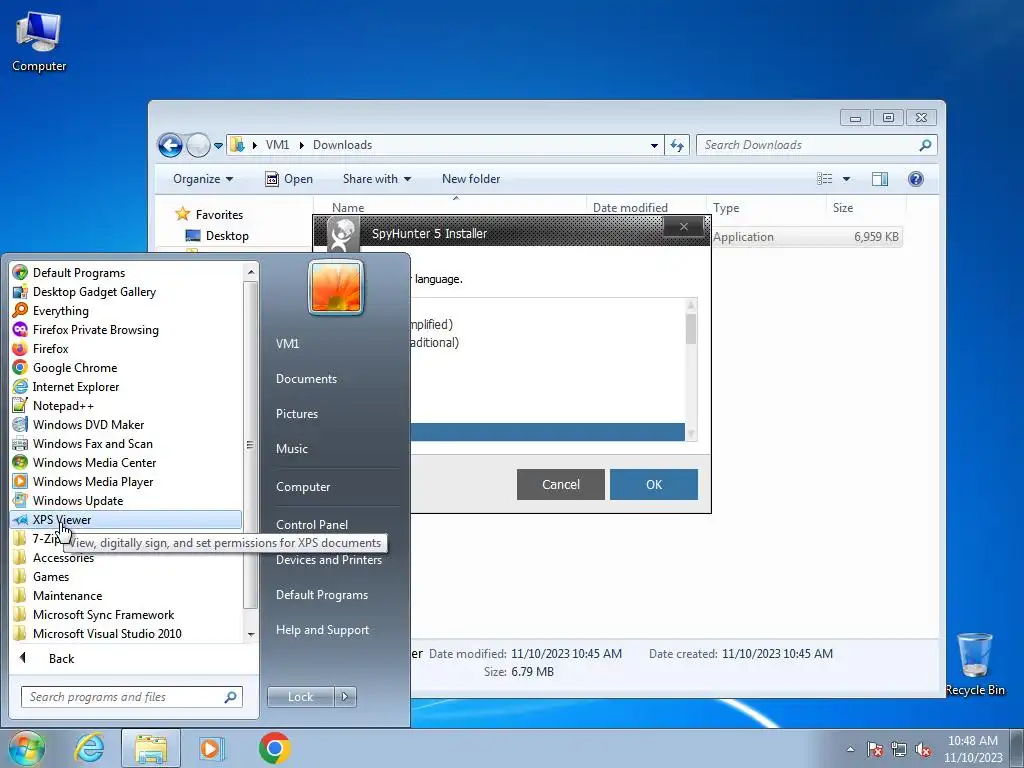Select the highlighted language row in the installer

tap(547, 432)
